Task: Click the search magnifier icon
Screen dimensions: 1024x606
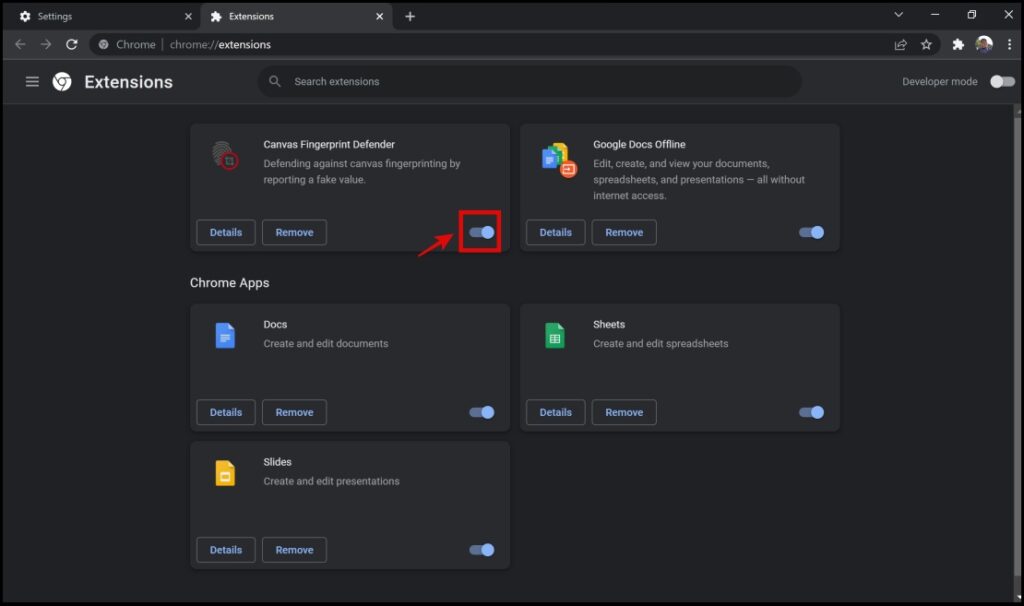Action: click(x=275, y=81)
